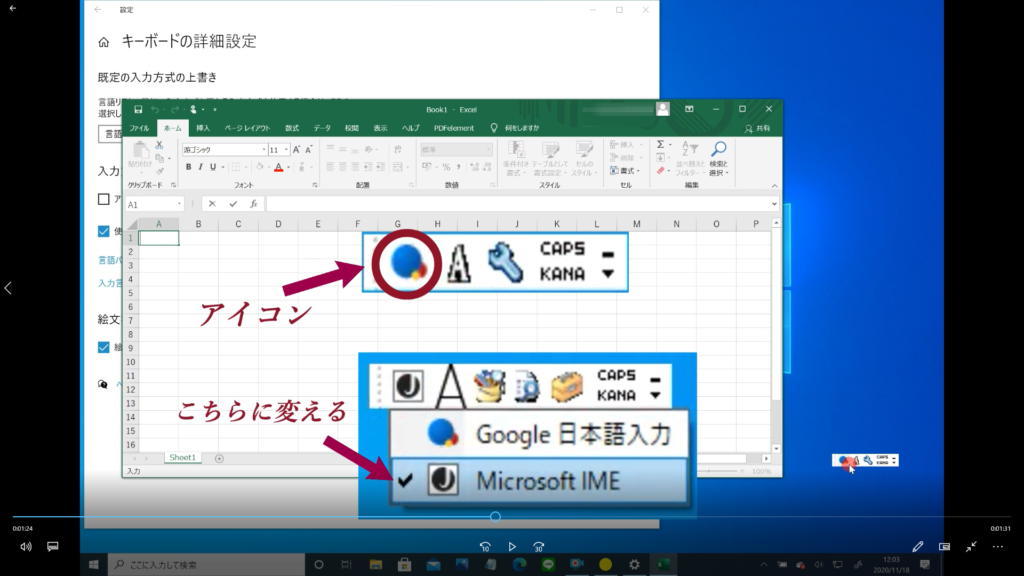Exit full screen mode
This screenshot has height=576, width=1024.
coord(971,547)
